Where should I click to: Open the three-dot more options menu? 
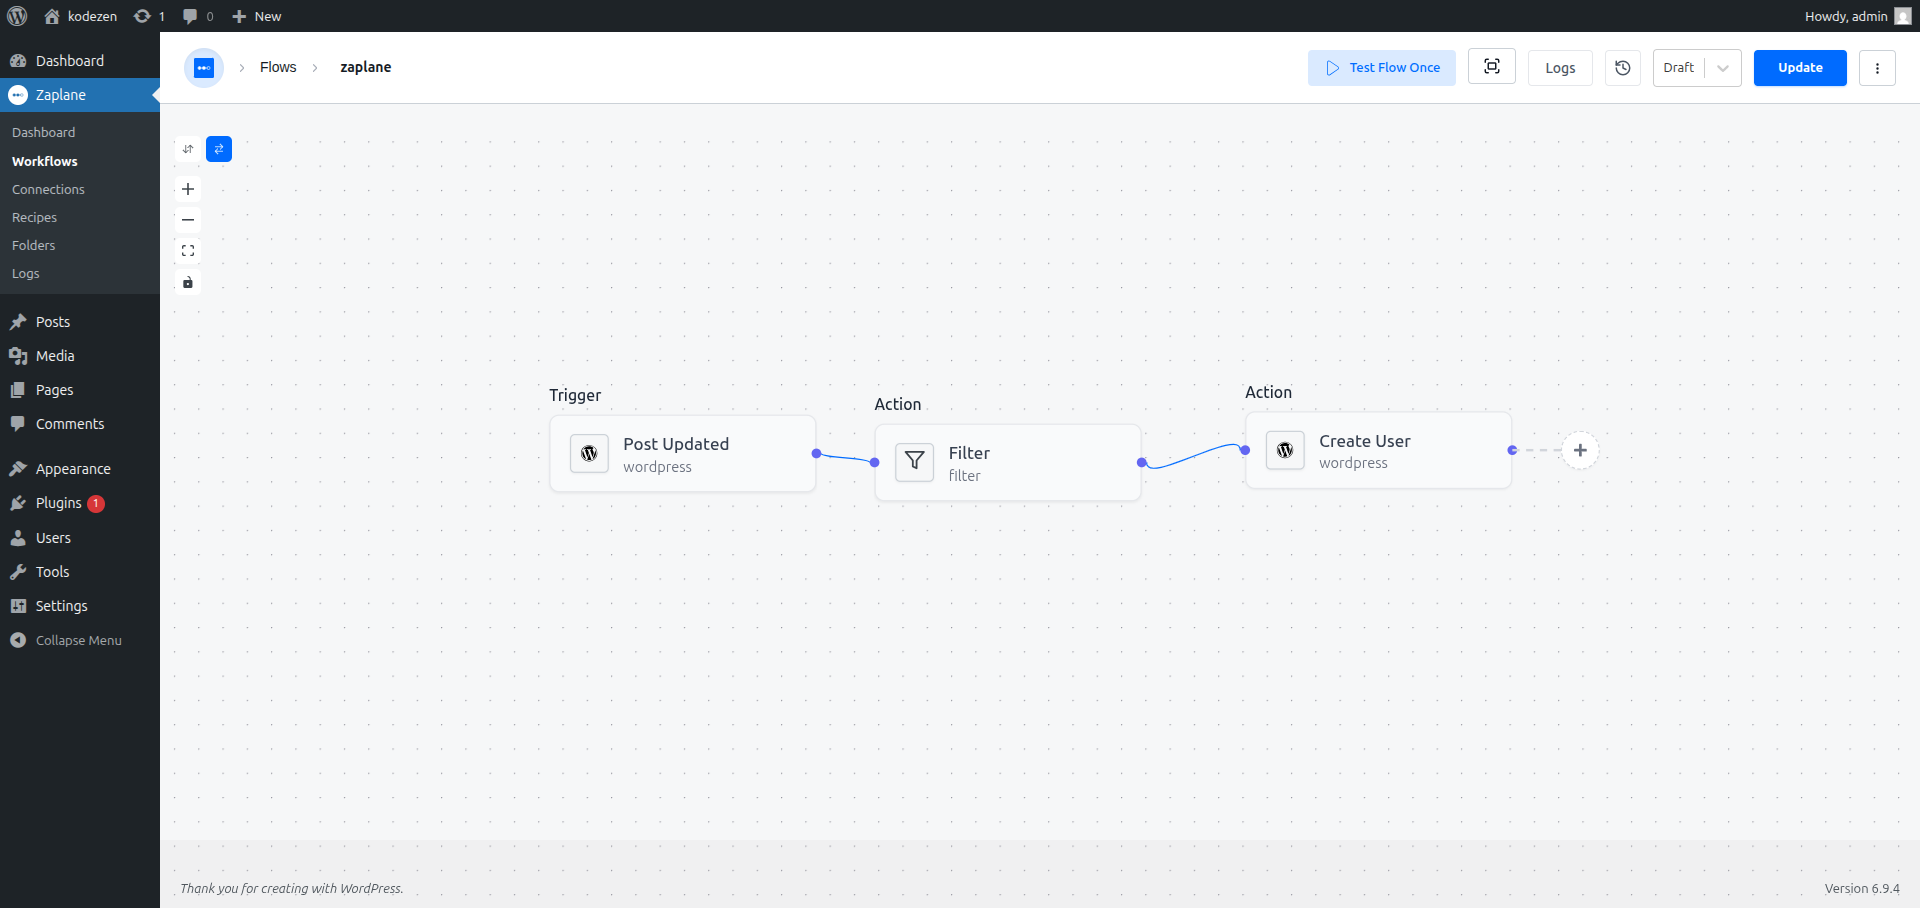click(1877, 68)
